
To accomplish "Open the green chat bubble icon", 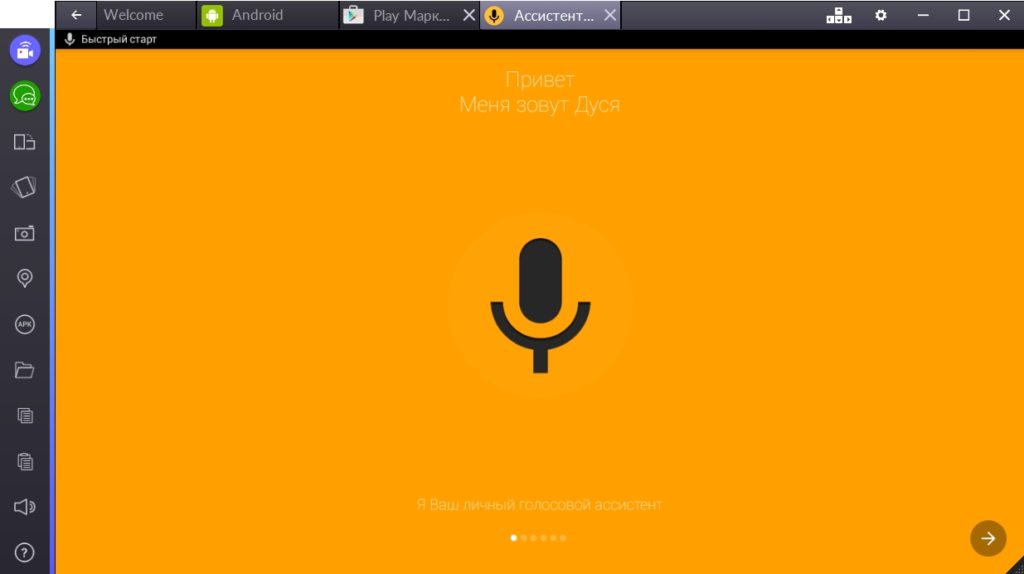I will click(25, 96).
